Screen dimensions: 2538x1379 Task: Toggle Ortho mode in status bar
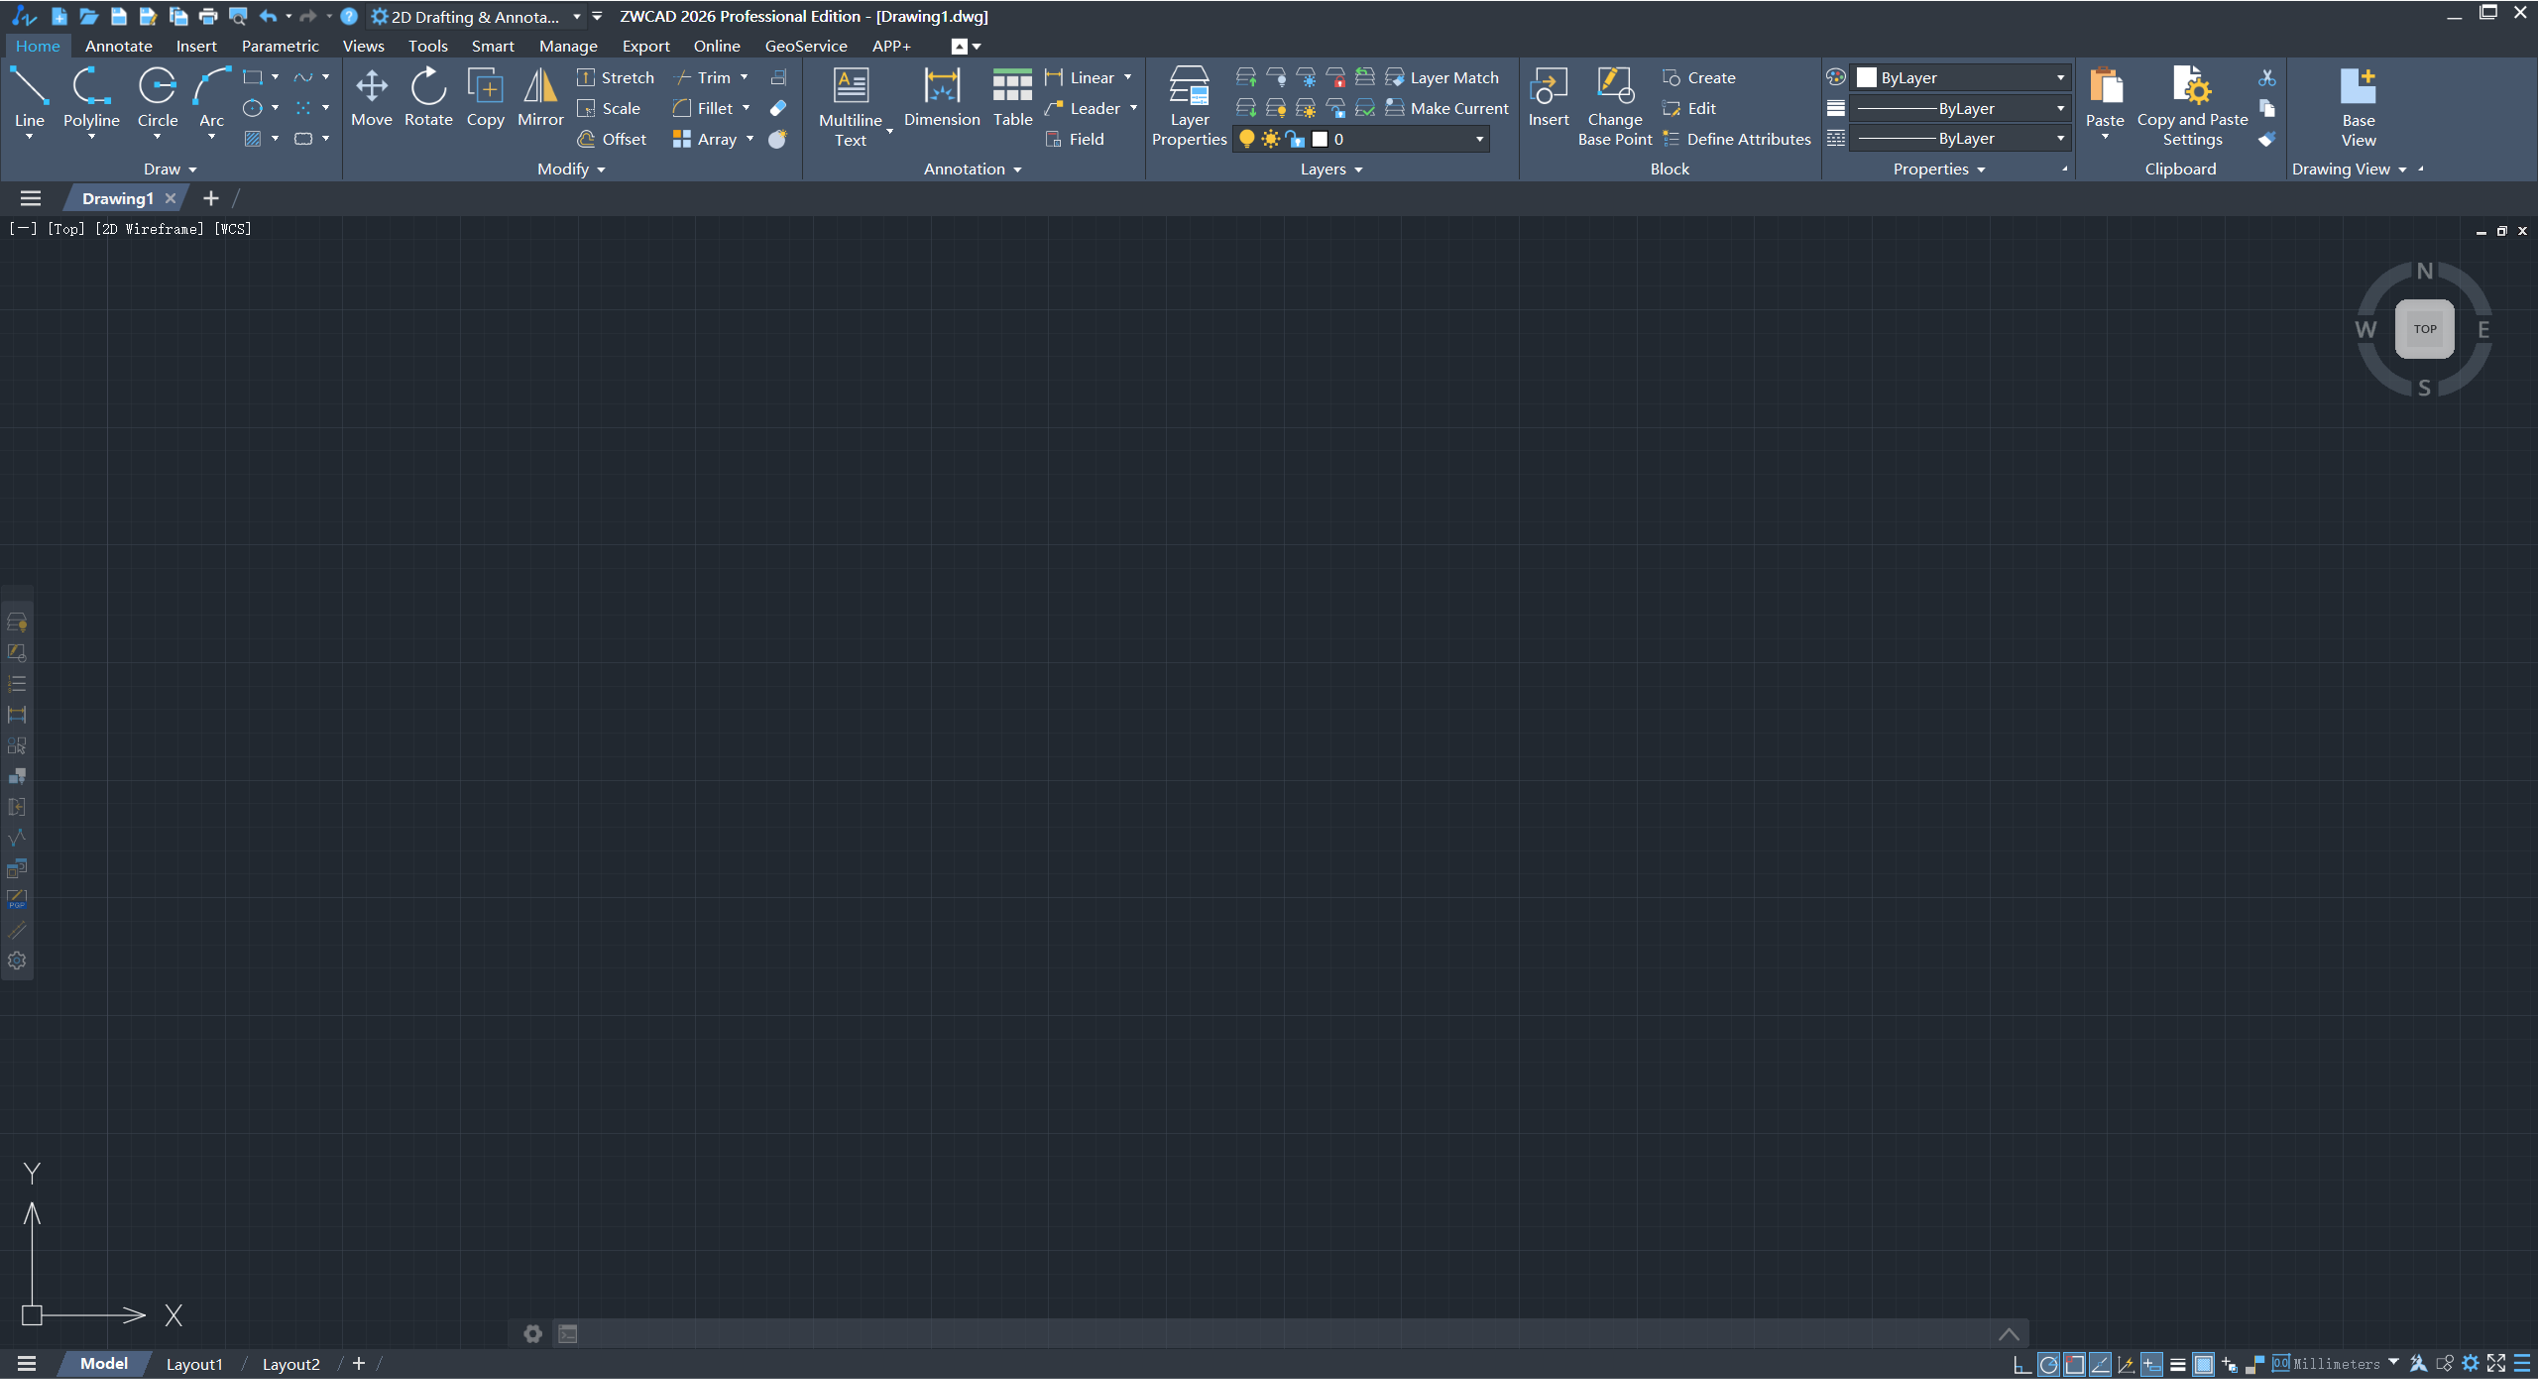[2023, 1365]
